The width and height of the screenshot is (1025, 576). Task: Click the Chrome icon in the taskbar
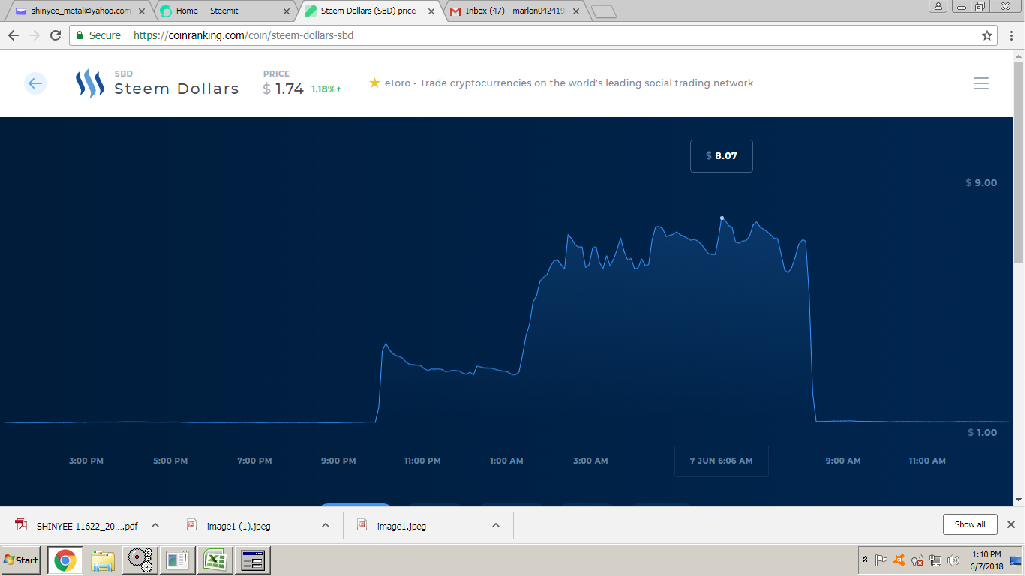coord(65,560)
